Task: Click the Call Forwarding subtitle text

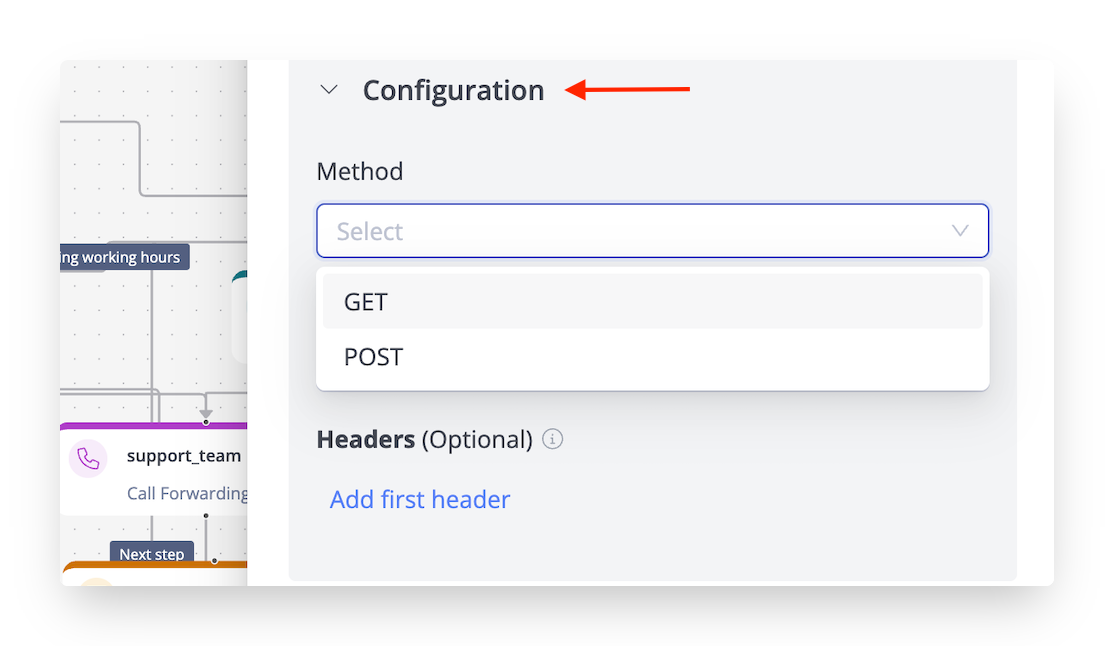Action: pos(187,493)
